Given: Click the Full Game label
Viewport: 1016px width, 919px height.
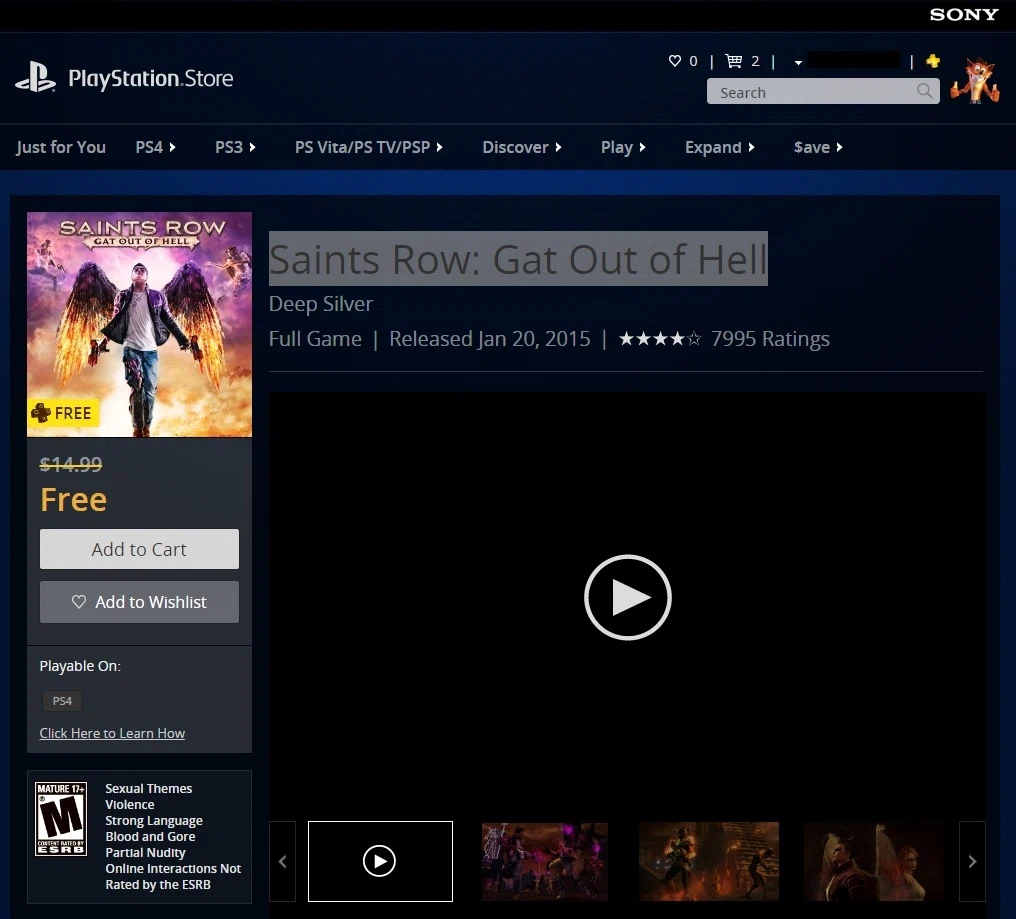Looking at the screenshot, I should 315,338.
